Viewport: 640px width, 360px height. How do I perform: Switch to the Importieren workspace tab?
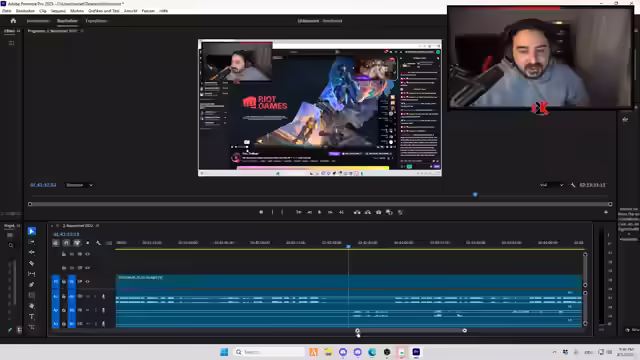[x=38, y=21]
